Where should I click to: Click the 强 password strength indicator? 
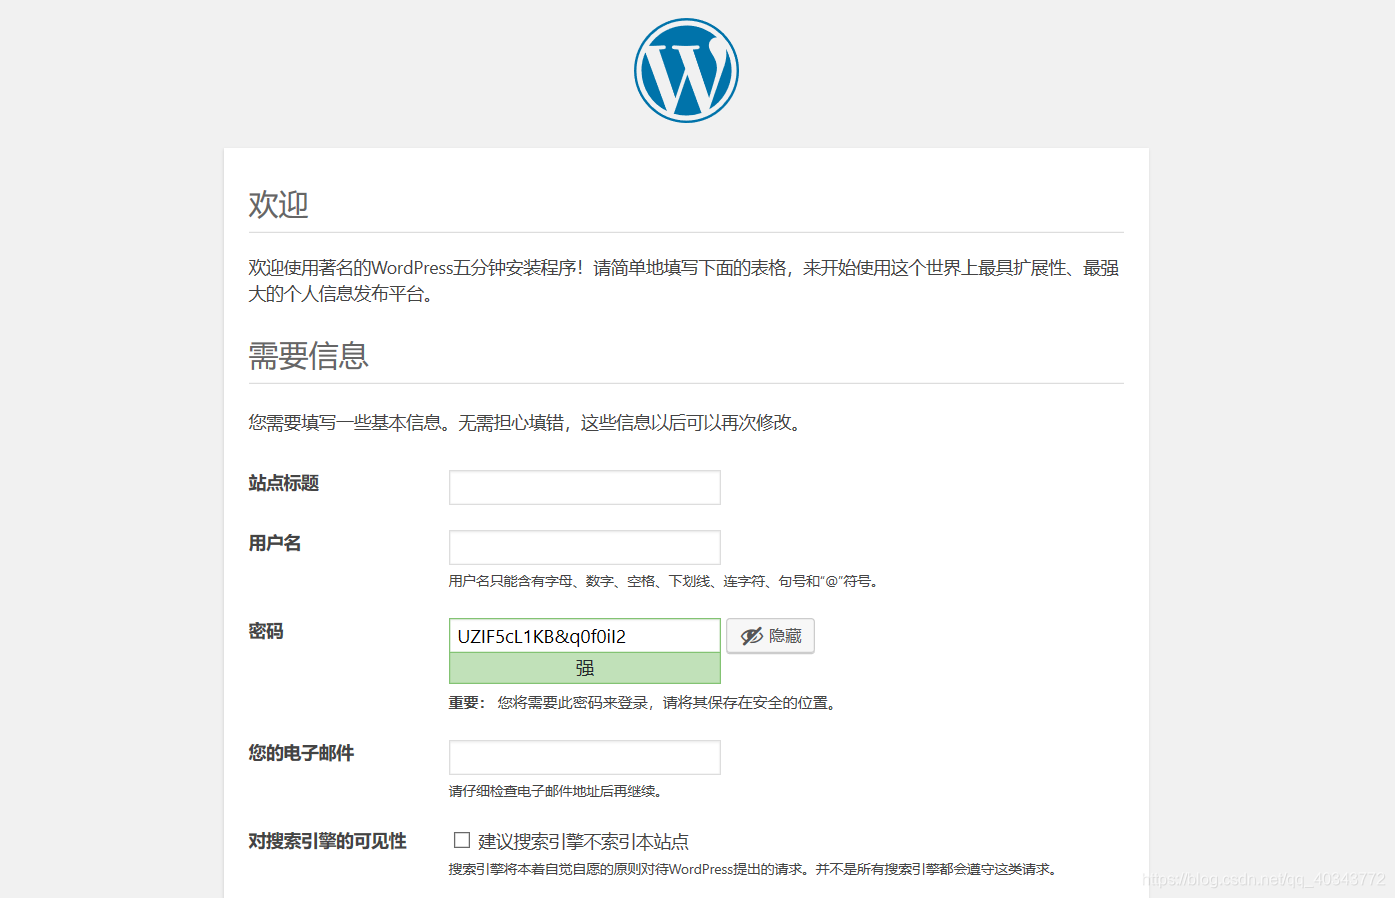pyautogui.click(x=585, y=668)
